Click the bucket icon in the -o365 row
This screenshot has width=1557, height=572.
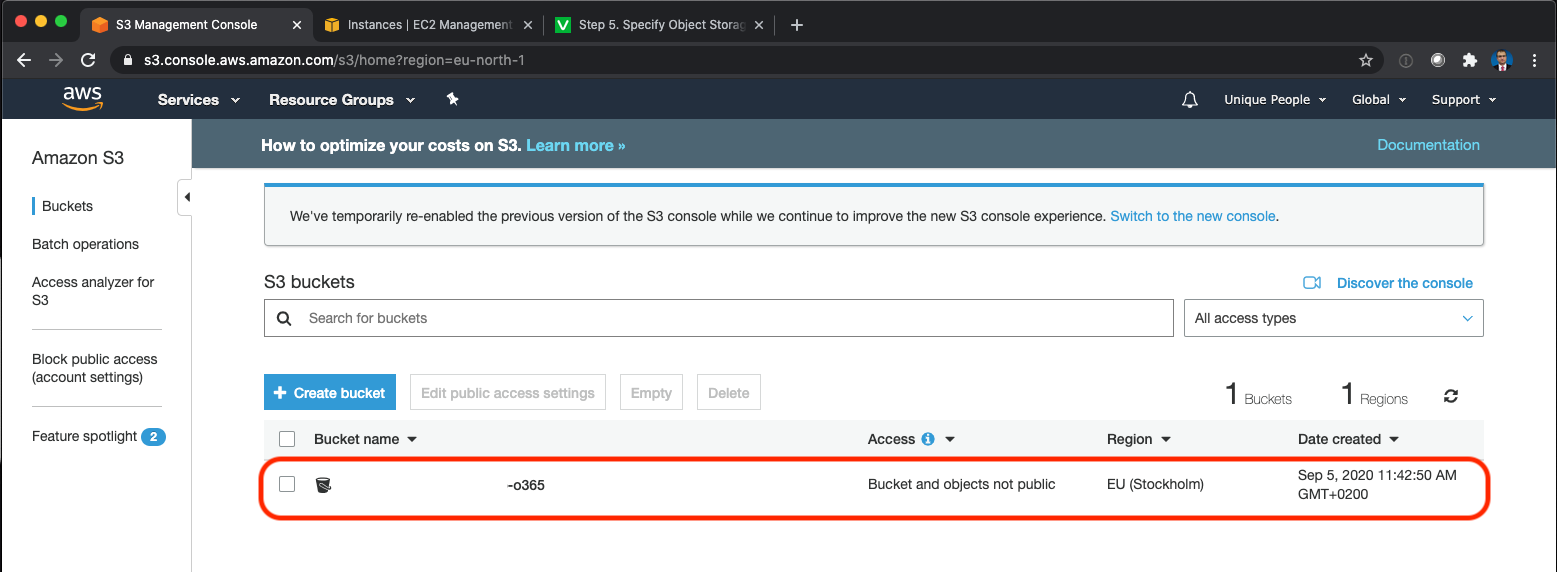[x=323, y=485]
